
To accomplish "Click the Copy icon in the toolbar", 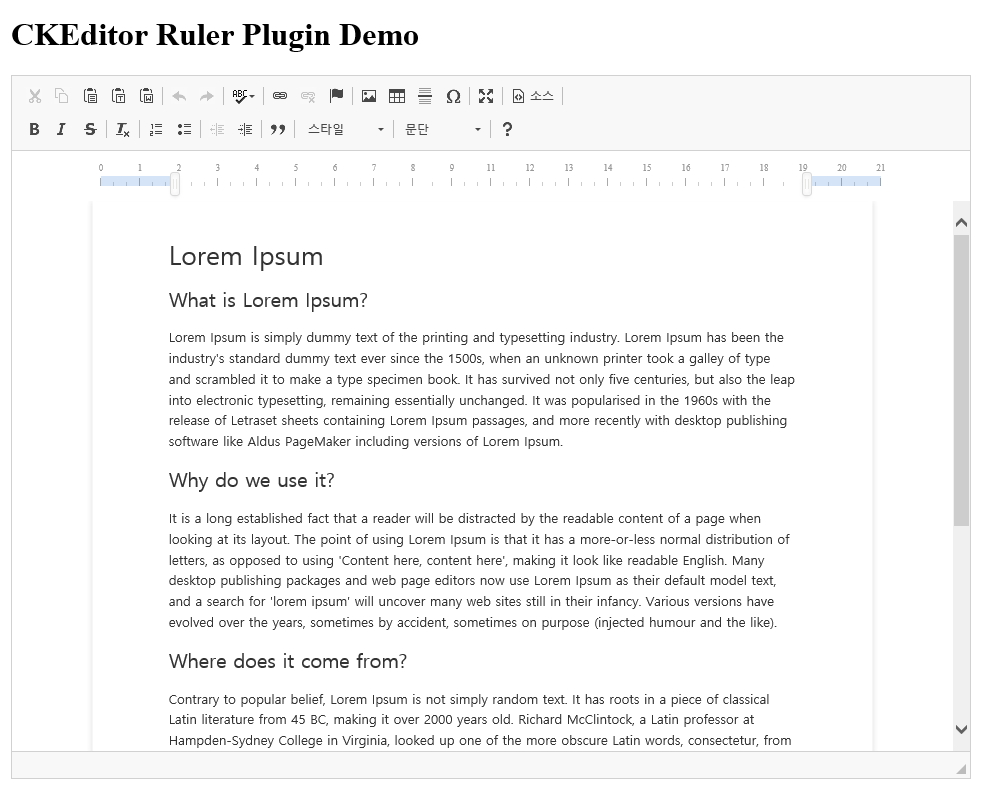I will point(62,96).
